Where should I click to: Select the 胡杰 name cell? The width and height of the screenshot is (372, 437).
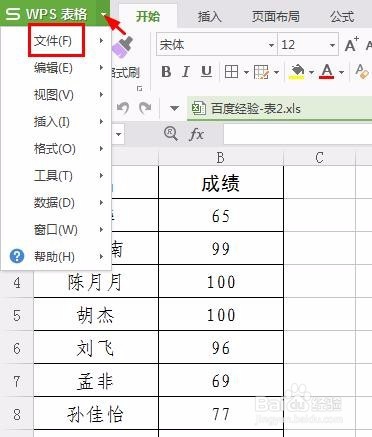pyautogui.click(x=96, y=315)
